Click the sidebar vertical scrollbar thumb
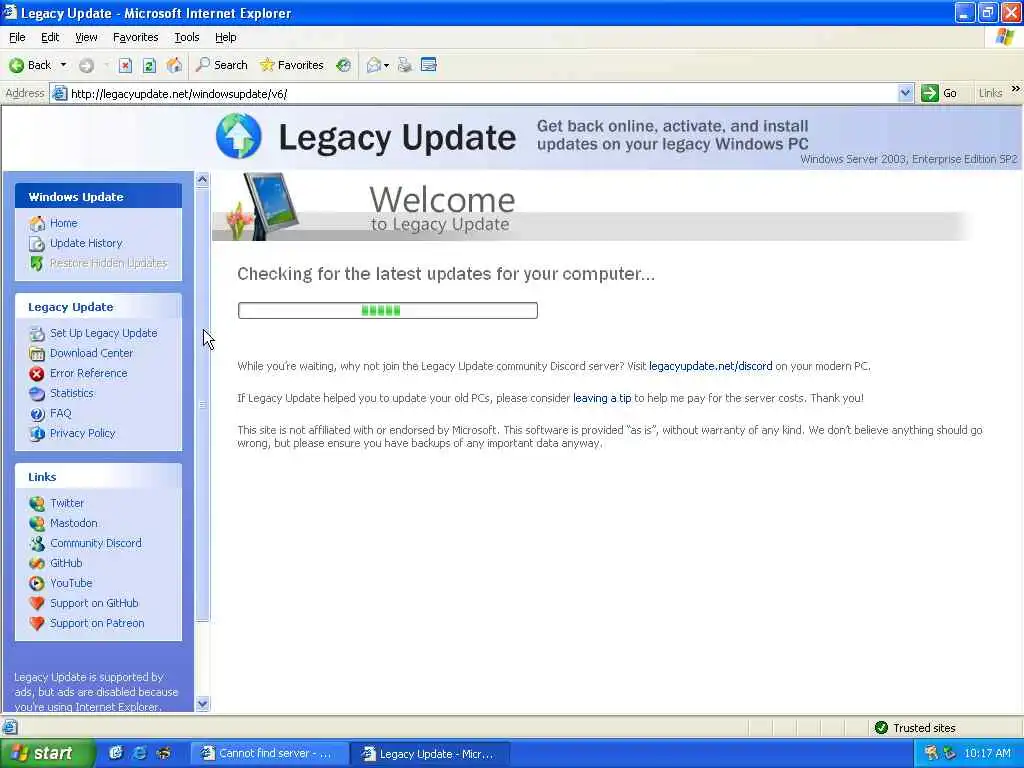 pyautogui.click(x=202, y=405)
